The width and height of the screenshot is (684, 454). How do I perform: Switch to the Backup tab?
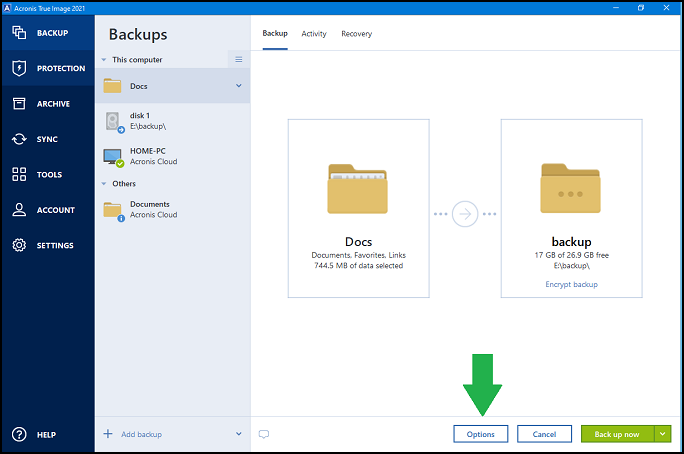(275, 33)
